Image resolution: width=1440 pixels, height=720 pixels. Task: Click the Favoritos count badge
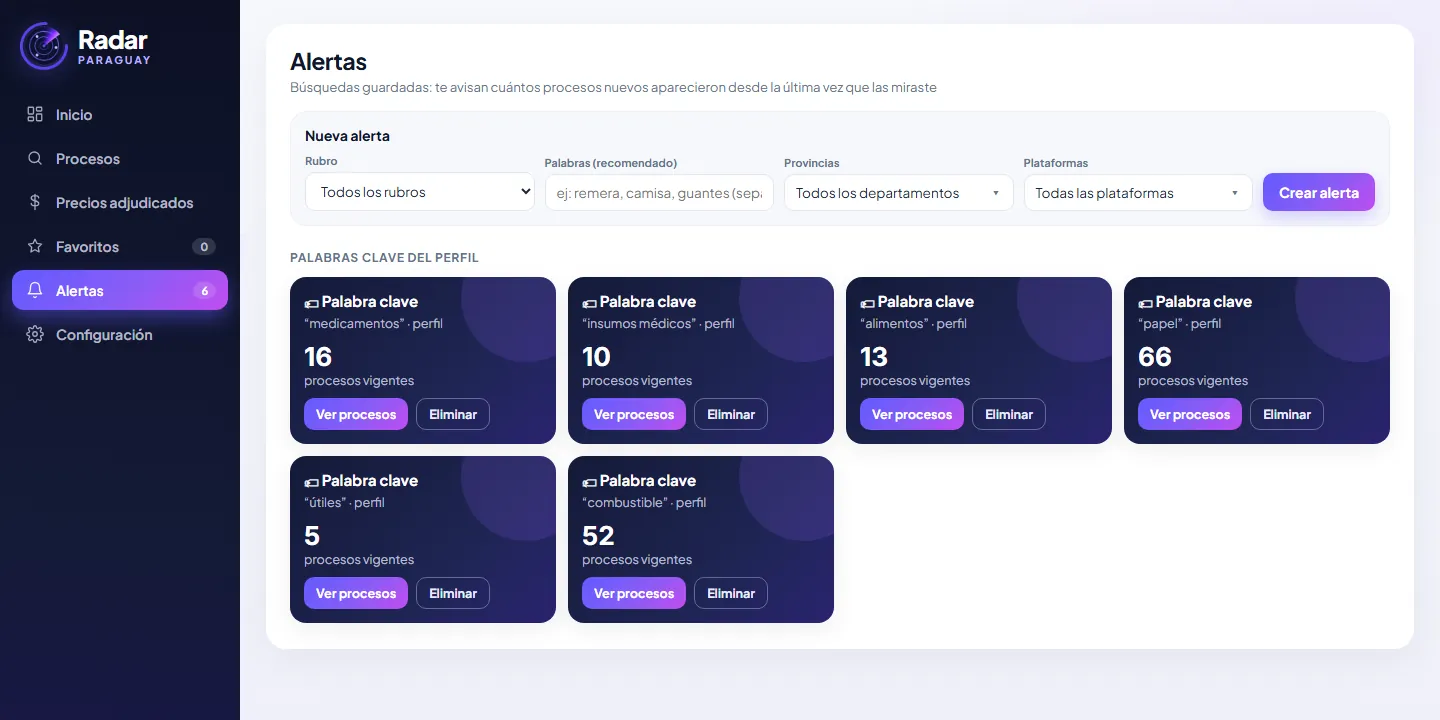204,246
